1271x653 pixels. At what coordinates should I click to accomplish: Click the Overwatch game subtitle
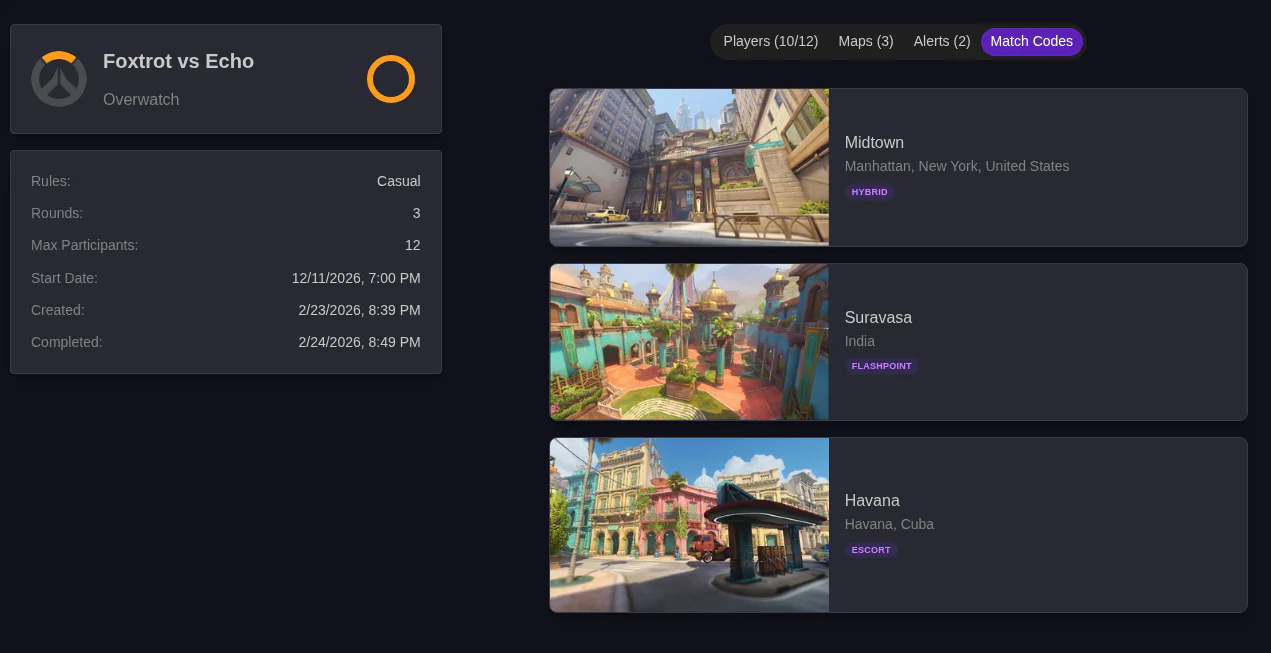[x=141, y=100]
